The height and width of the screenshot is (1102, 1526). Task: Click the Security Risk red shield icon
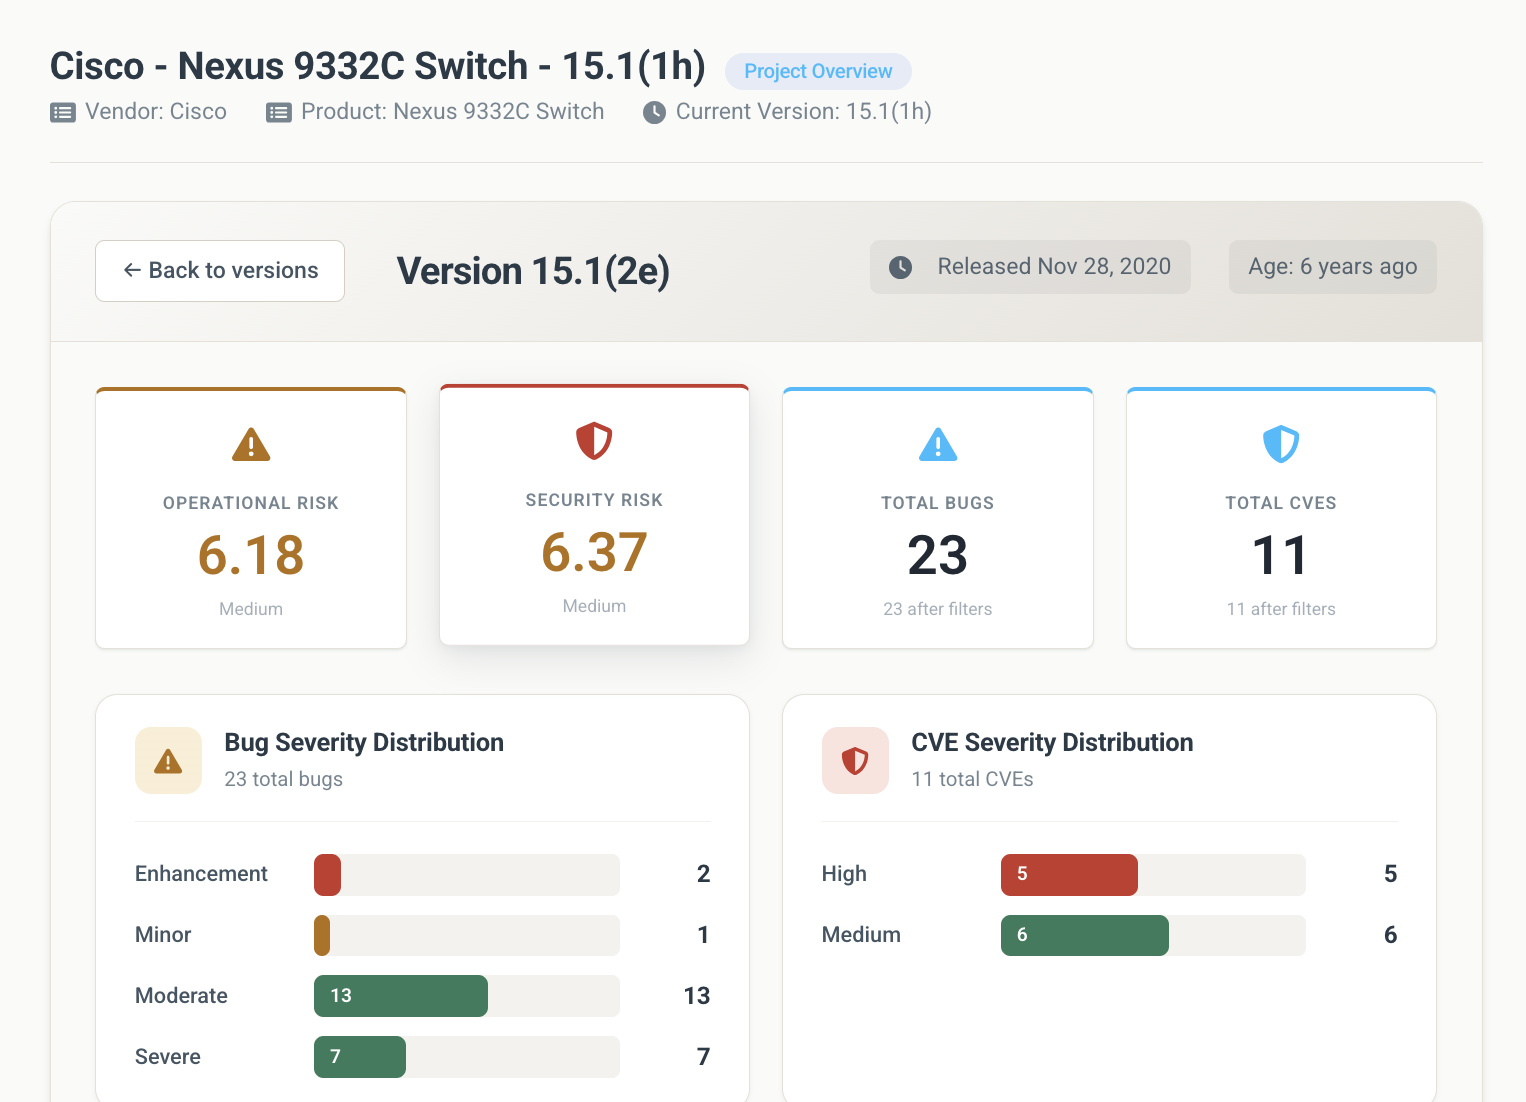click(x=594, y=441)
